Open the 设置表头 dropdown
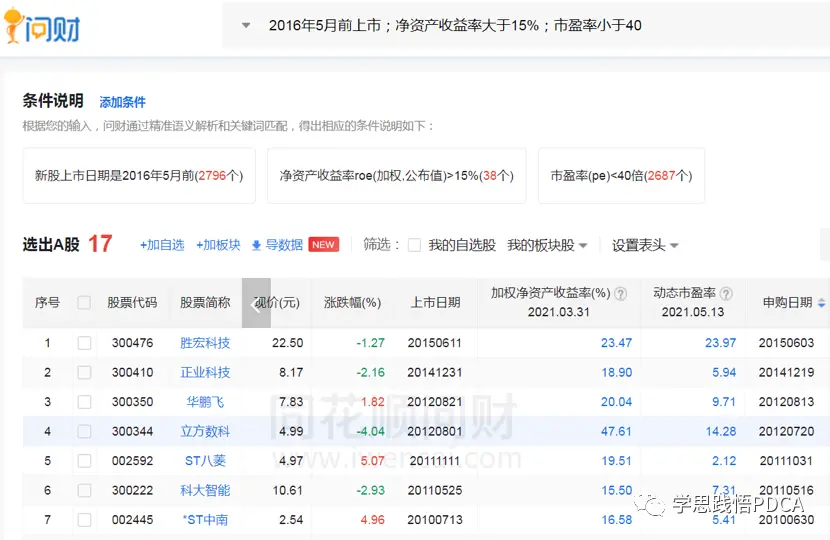The height and width of the screenshot is (540, 830). click(645, 245)
